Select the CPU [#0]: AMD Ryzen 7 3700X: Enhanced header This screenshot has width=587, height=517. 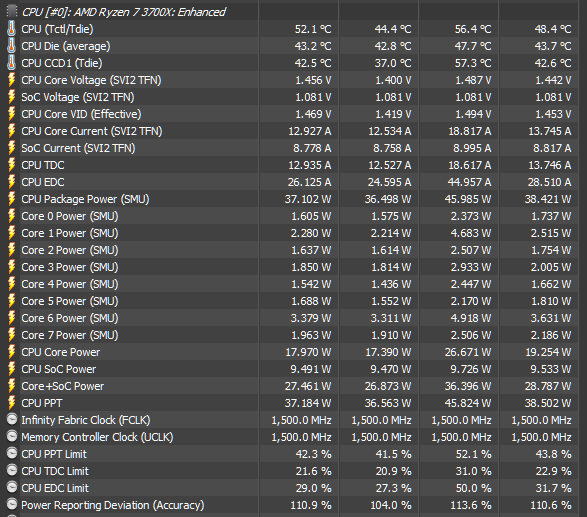[x=124, y=12]
